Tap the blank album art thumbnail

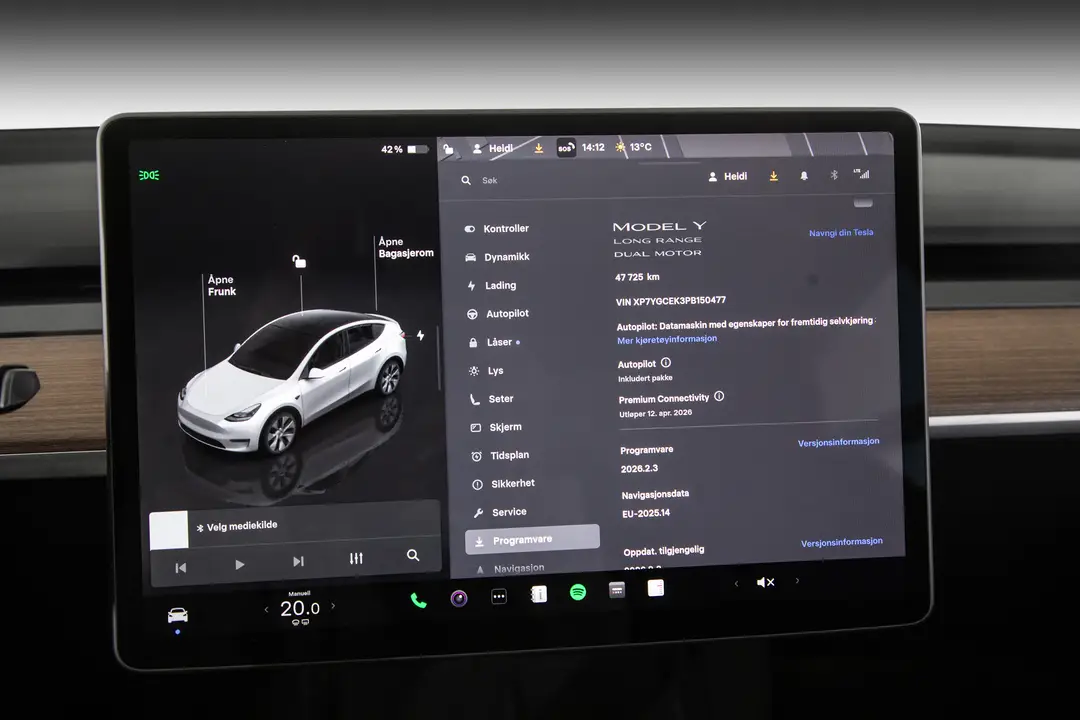[x=169, y=530]
